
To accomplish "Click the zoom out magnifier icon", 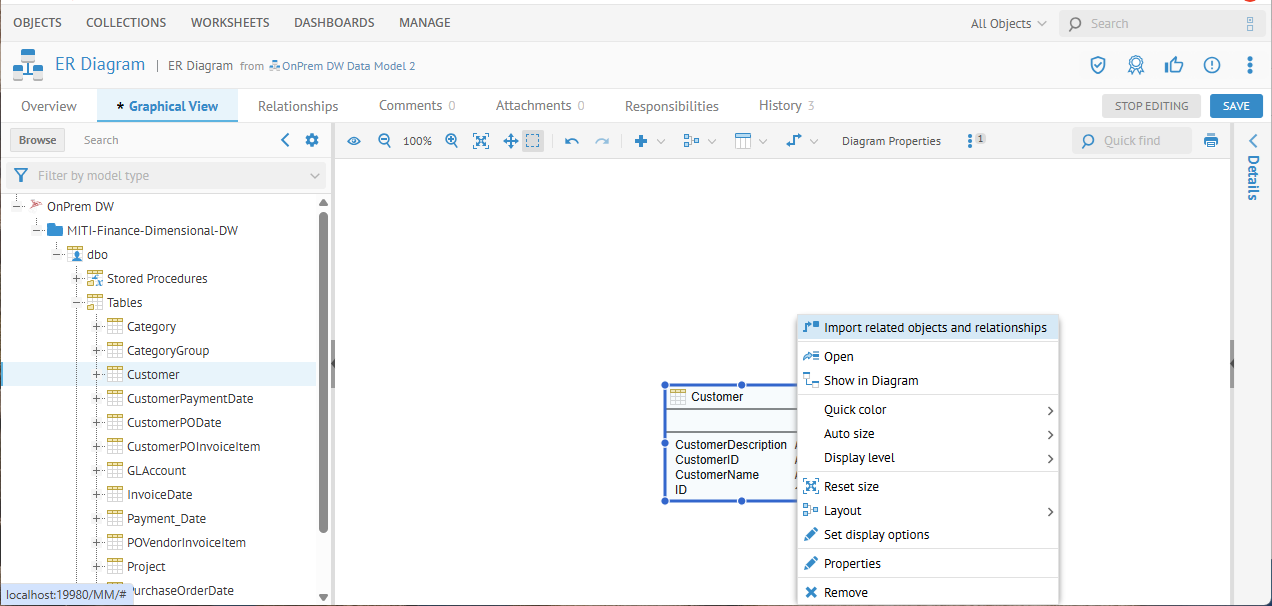I will [x=384, y=141].
